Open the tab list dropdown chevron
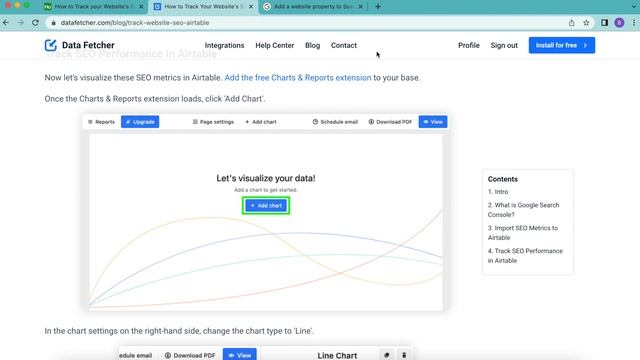Image resolution: width=640 pixels, height=360 pixels. click(634, 7)
